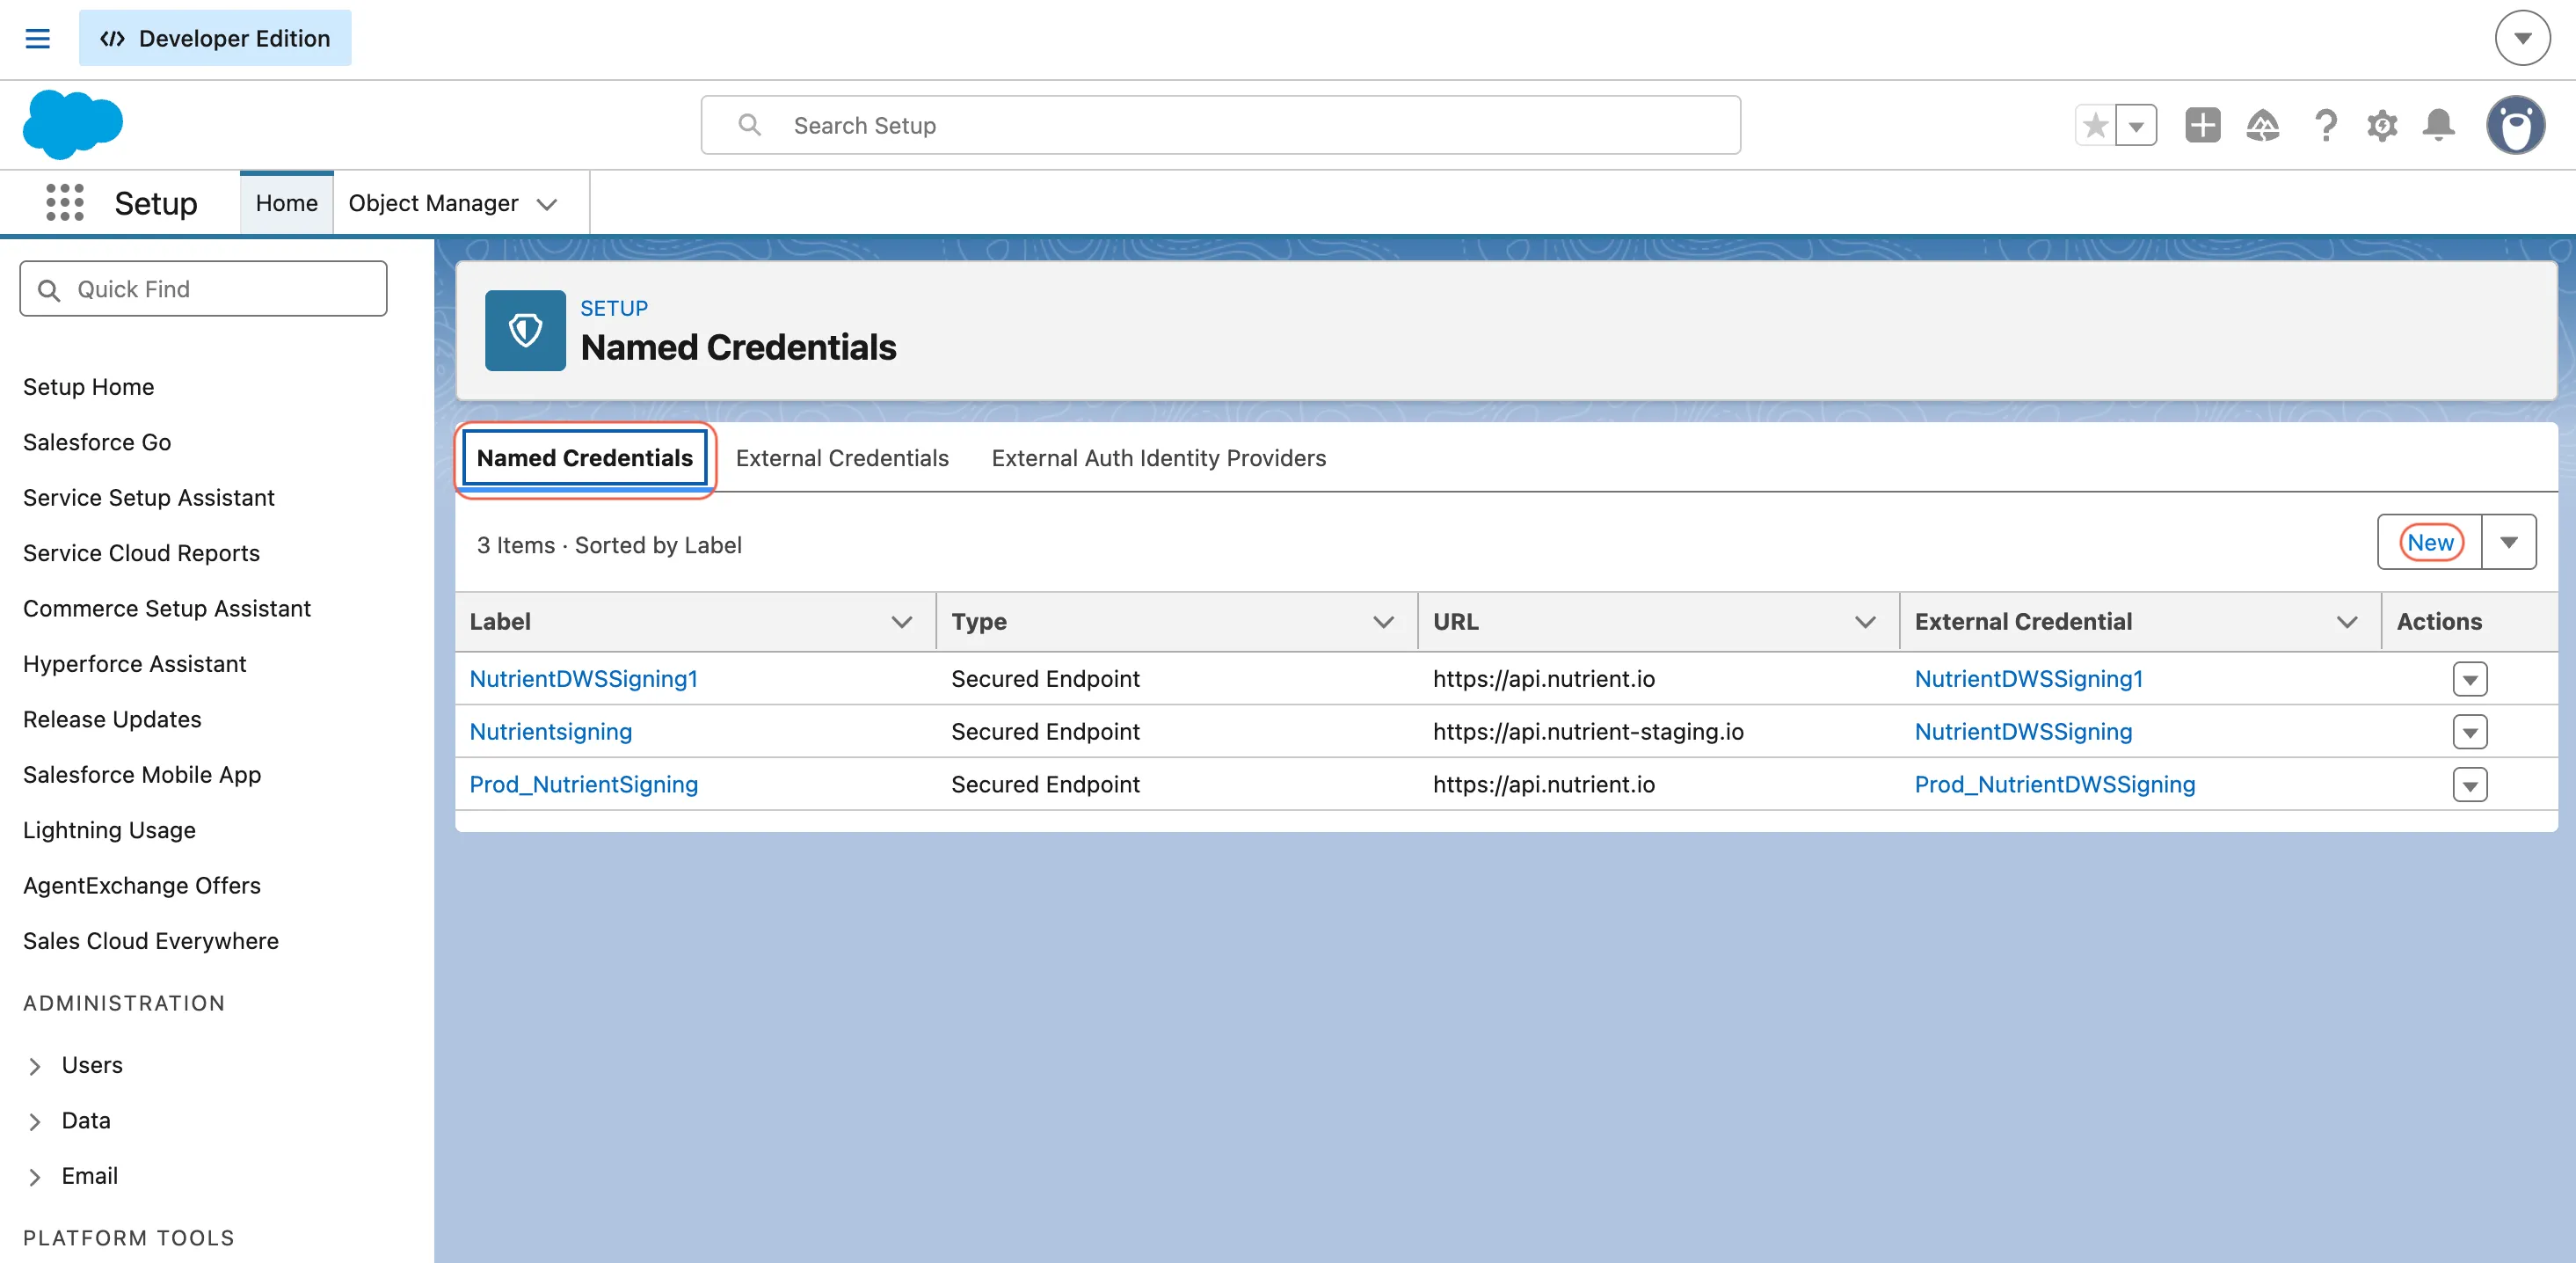Open the External Credential column chevron
The height and width of the screenshot is (1263, 2576).
[x=2347, y=622]
